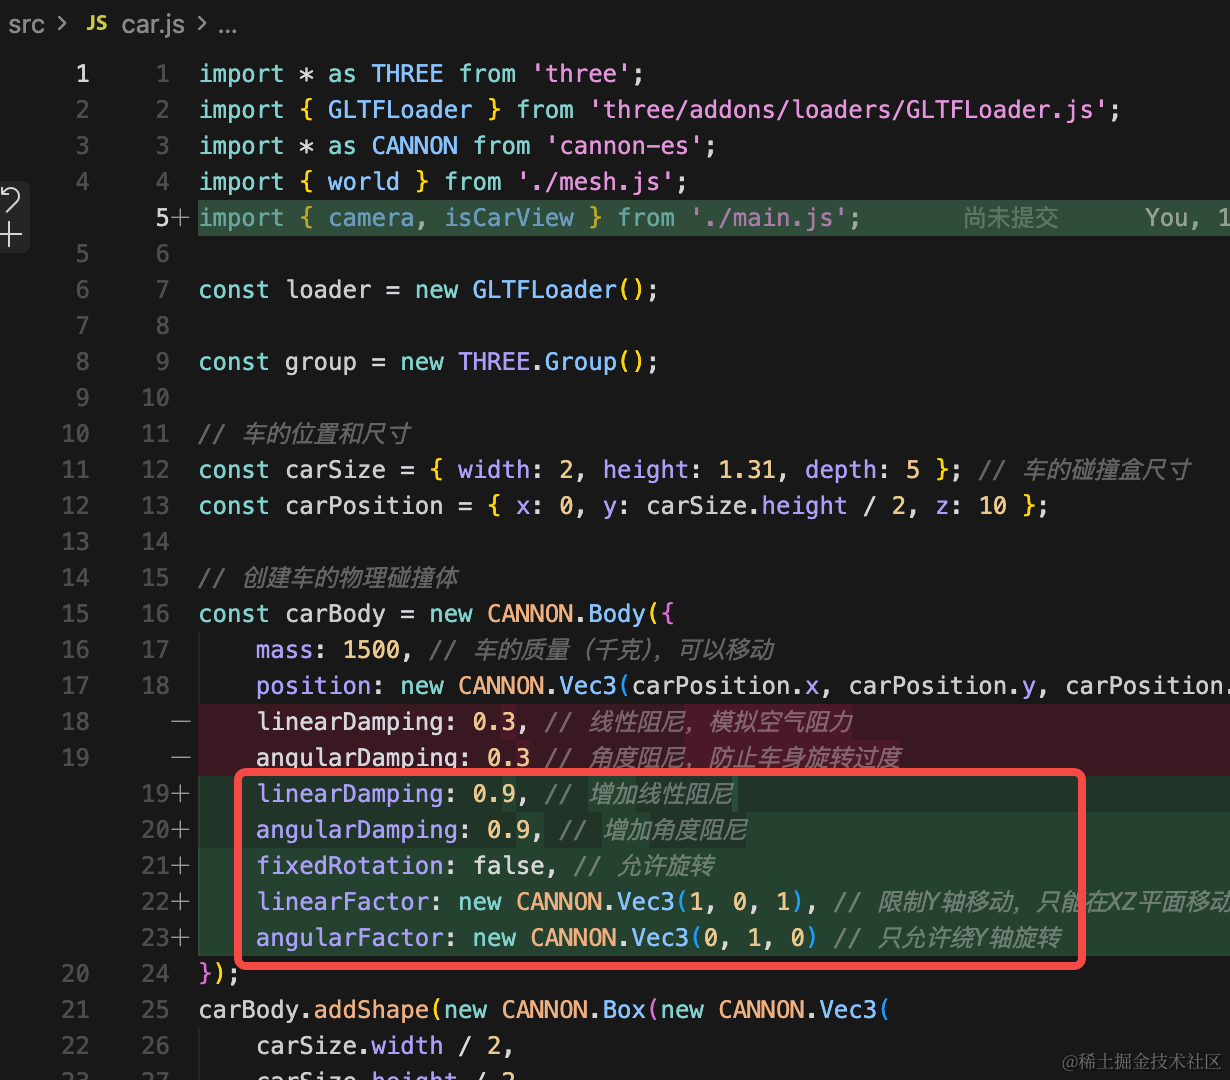Click the added line "angularDamping: 0.9"
This screenshot has height=1080, width=1230.
[502, 830]
